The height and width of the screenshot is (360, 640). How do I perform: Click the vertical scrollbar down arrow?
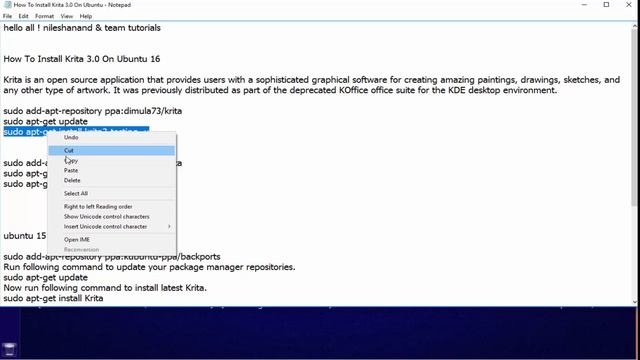pos(635,302)
